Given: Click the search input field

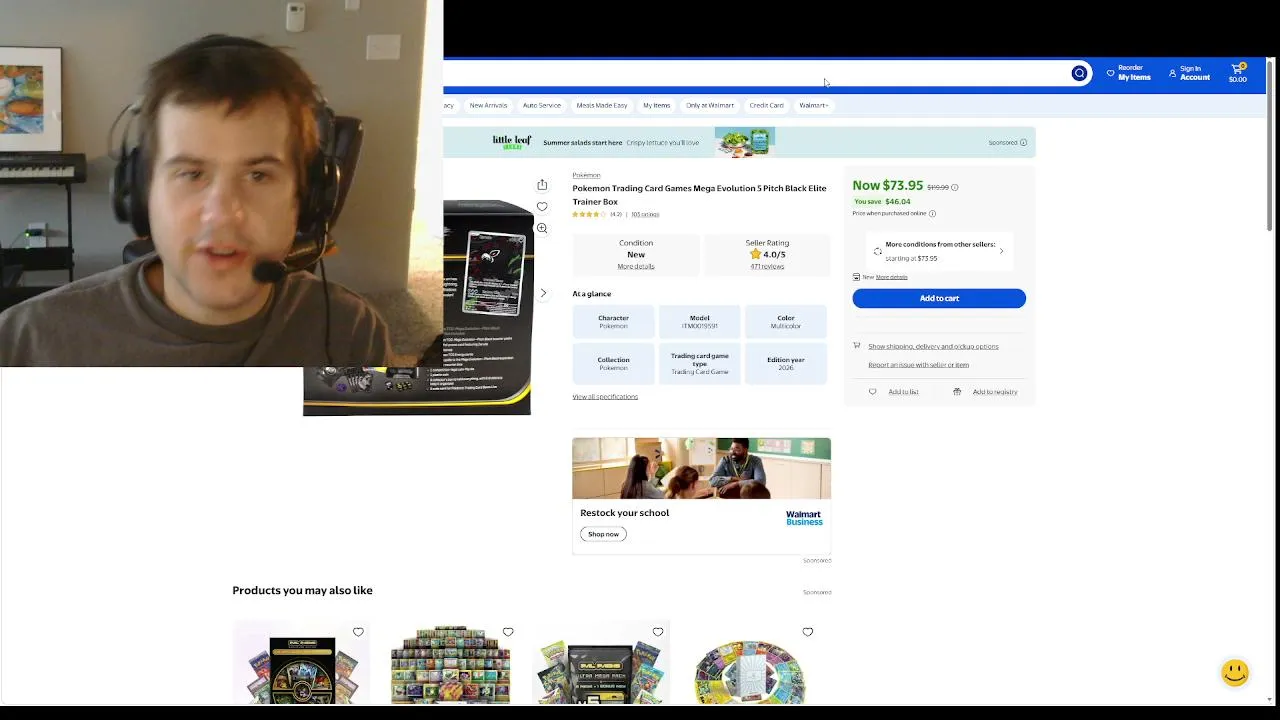Looking at the screenshot, I should click(x=755, y=73).
